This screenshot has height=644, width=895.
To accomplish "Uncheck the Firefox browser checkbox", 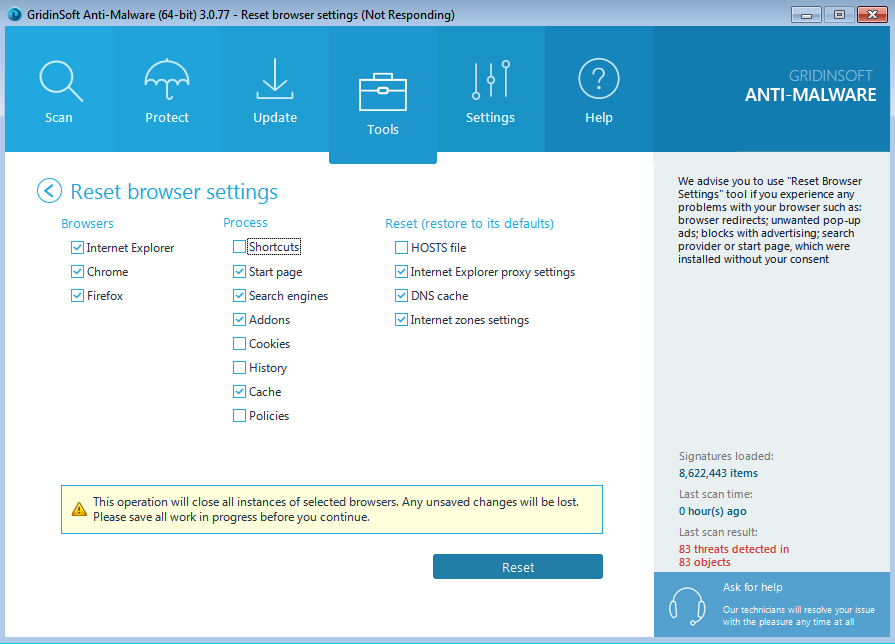I will [x=77, y=296].
